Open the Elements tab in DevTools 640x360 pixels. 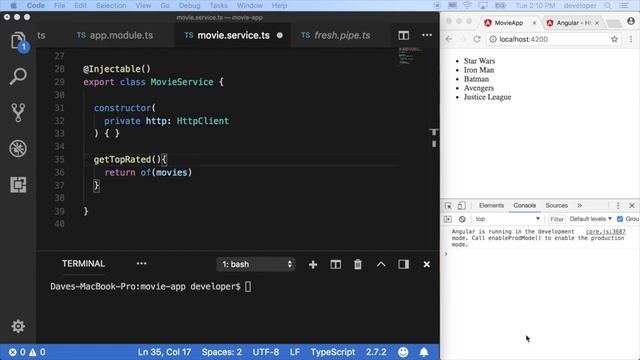point(491,206)
